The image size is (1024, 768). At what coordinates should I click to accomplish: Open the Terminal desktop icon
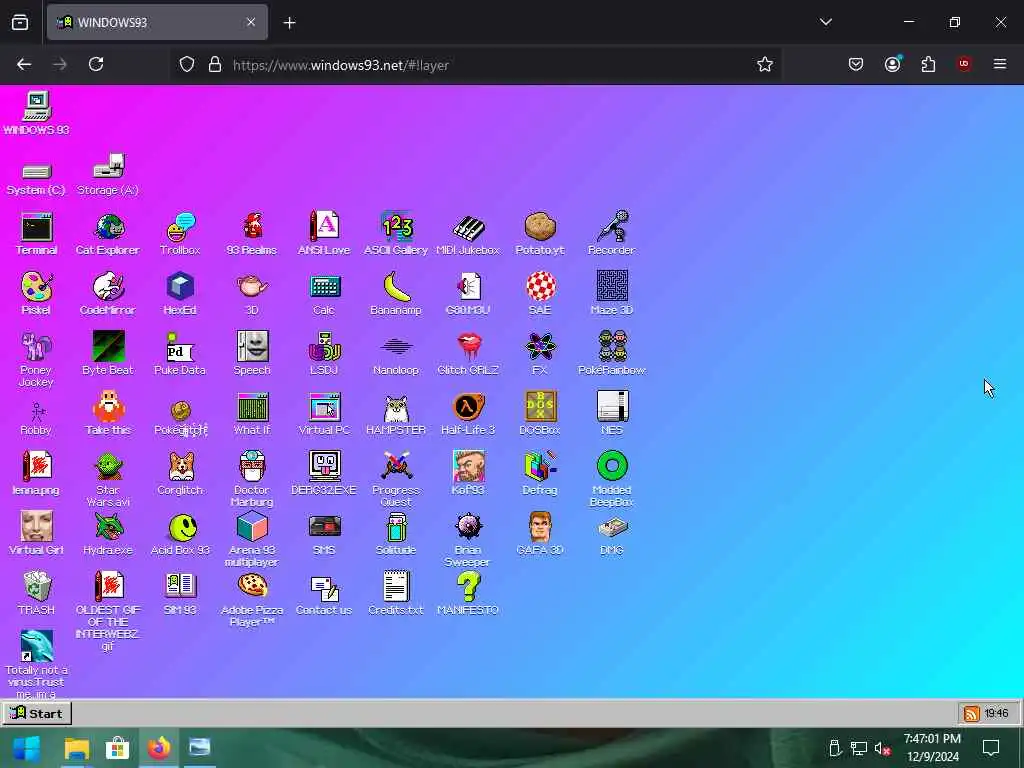[x=37, y=227]
